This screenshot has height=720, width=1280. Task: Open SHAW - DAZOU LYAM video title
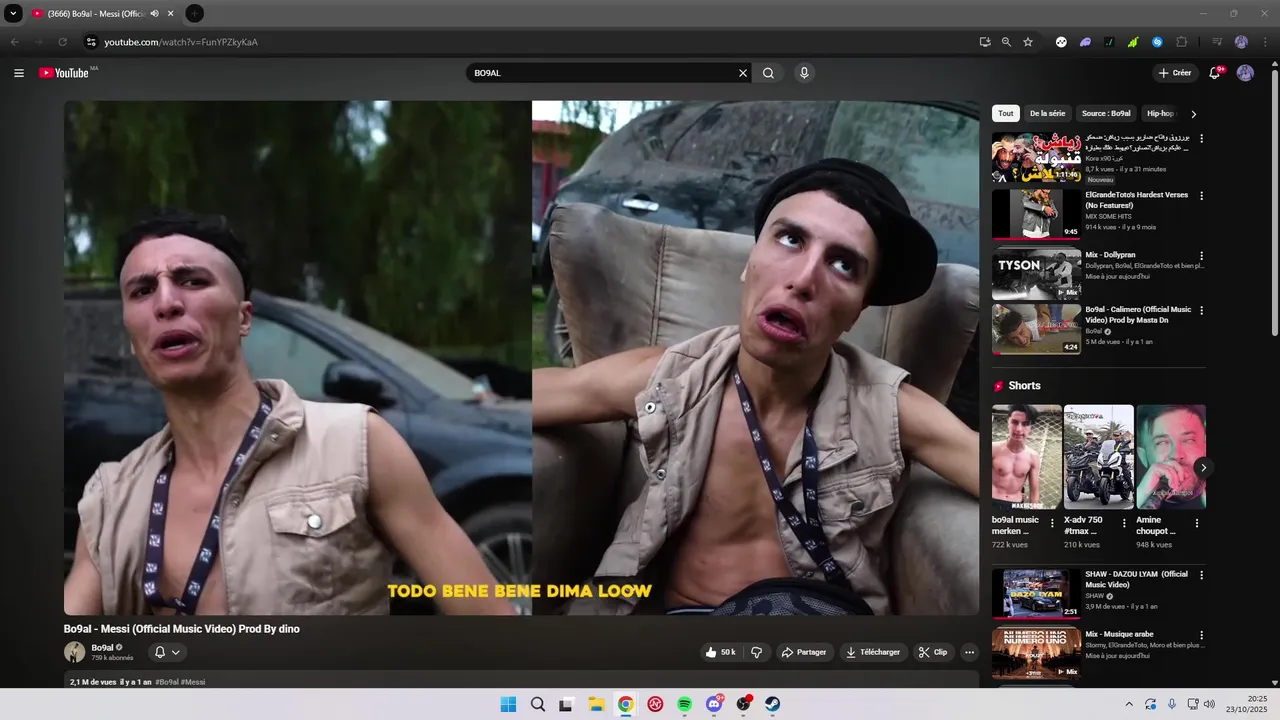(x=1136, y=579)
